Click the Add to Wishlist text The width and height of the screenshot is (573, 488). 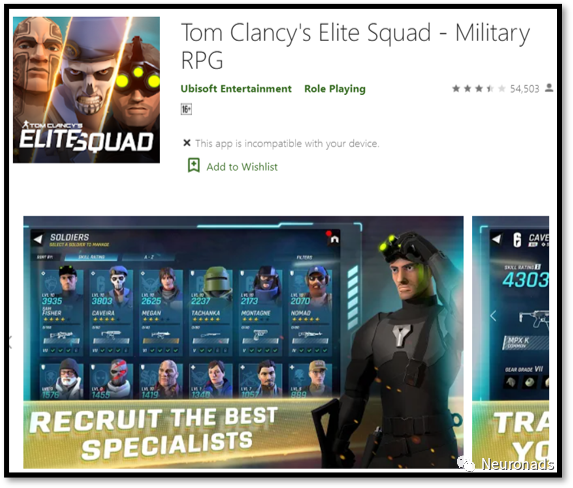(242, 167)
